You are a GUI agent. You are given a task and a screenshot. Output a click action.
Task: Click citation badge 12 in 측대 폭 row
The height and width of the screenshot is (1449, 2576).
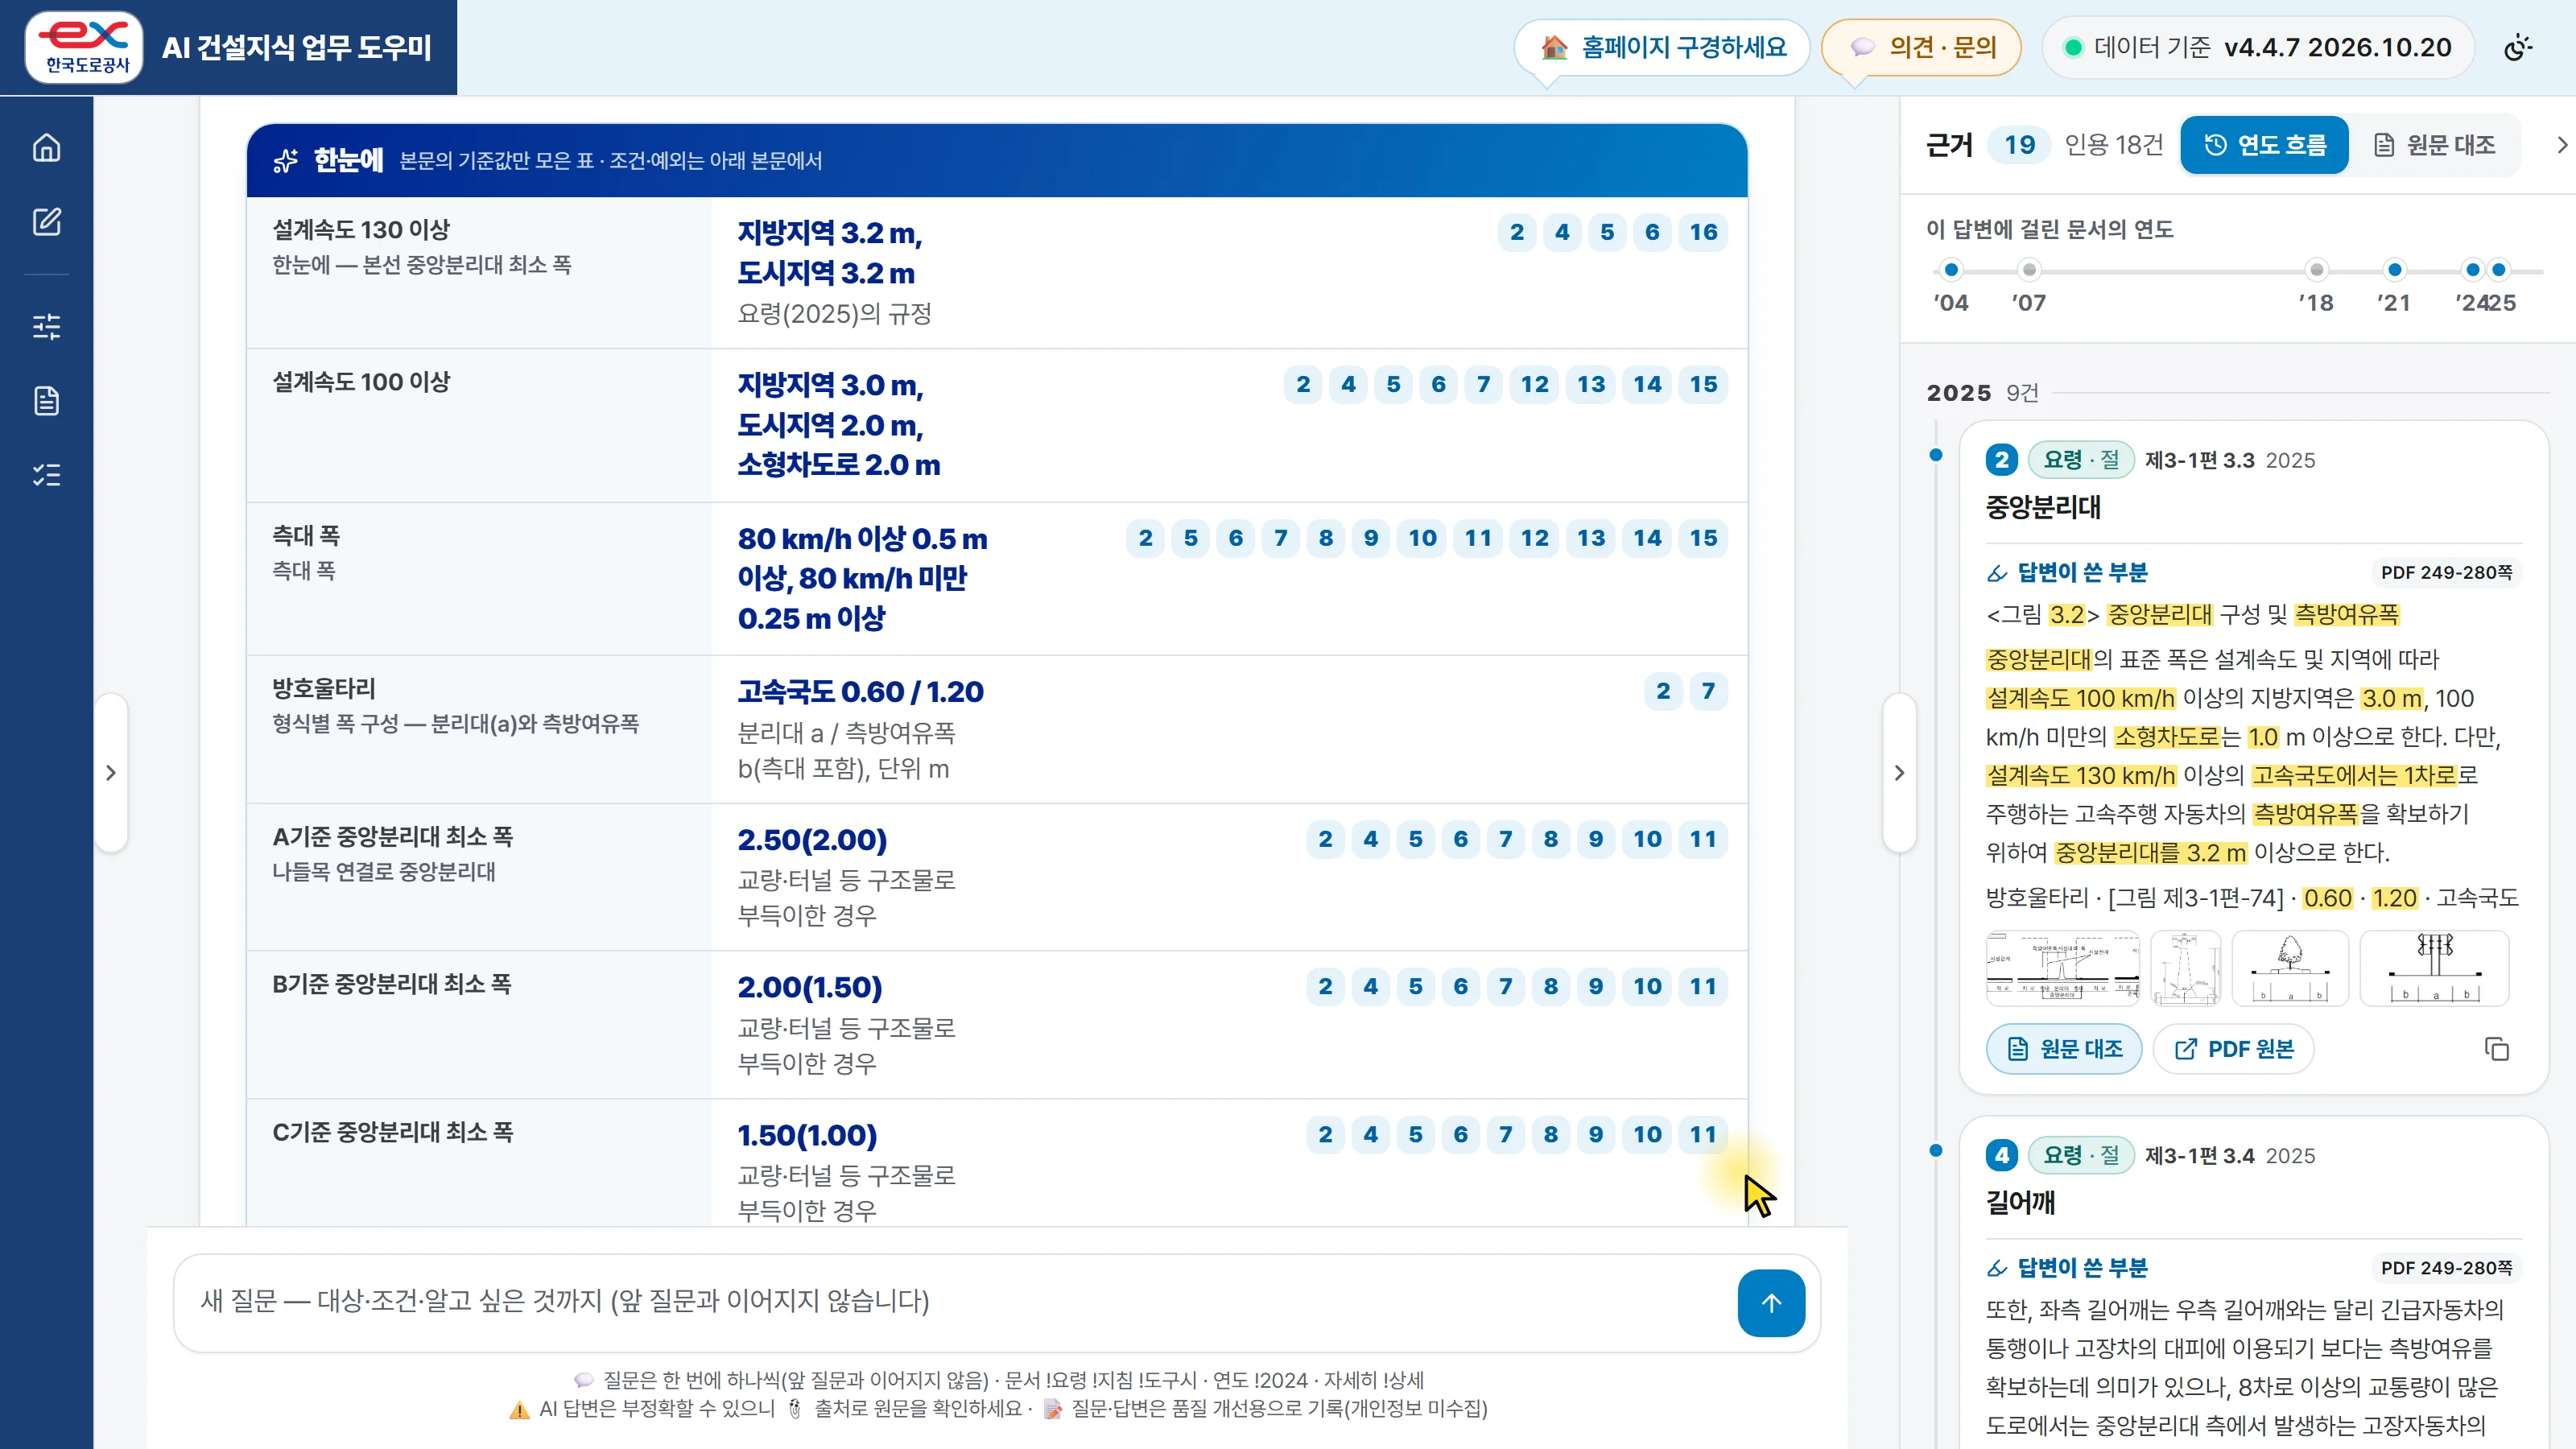point(1534,538)
